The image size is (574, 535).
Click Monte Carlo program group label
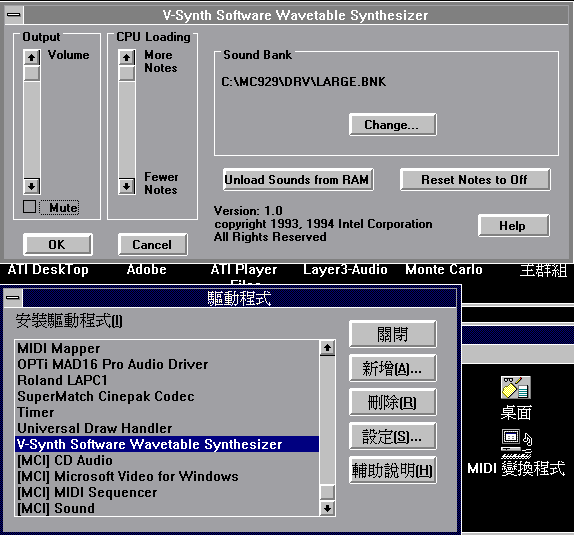click(444, 270)
